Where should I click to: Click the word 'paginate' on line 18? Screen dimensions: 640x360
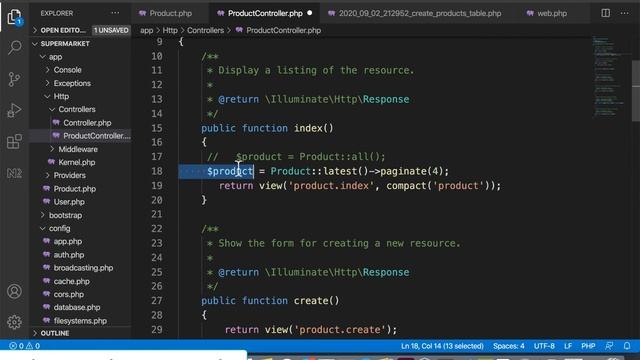(403, 171)
